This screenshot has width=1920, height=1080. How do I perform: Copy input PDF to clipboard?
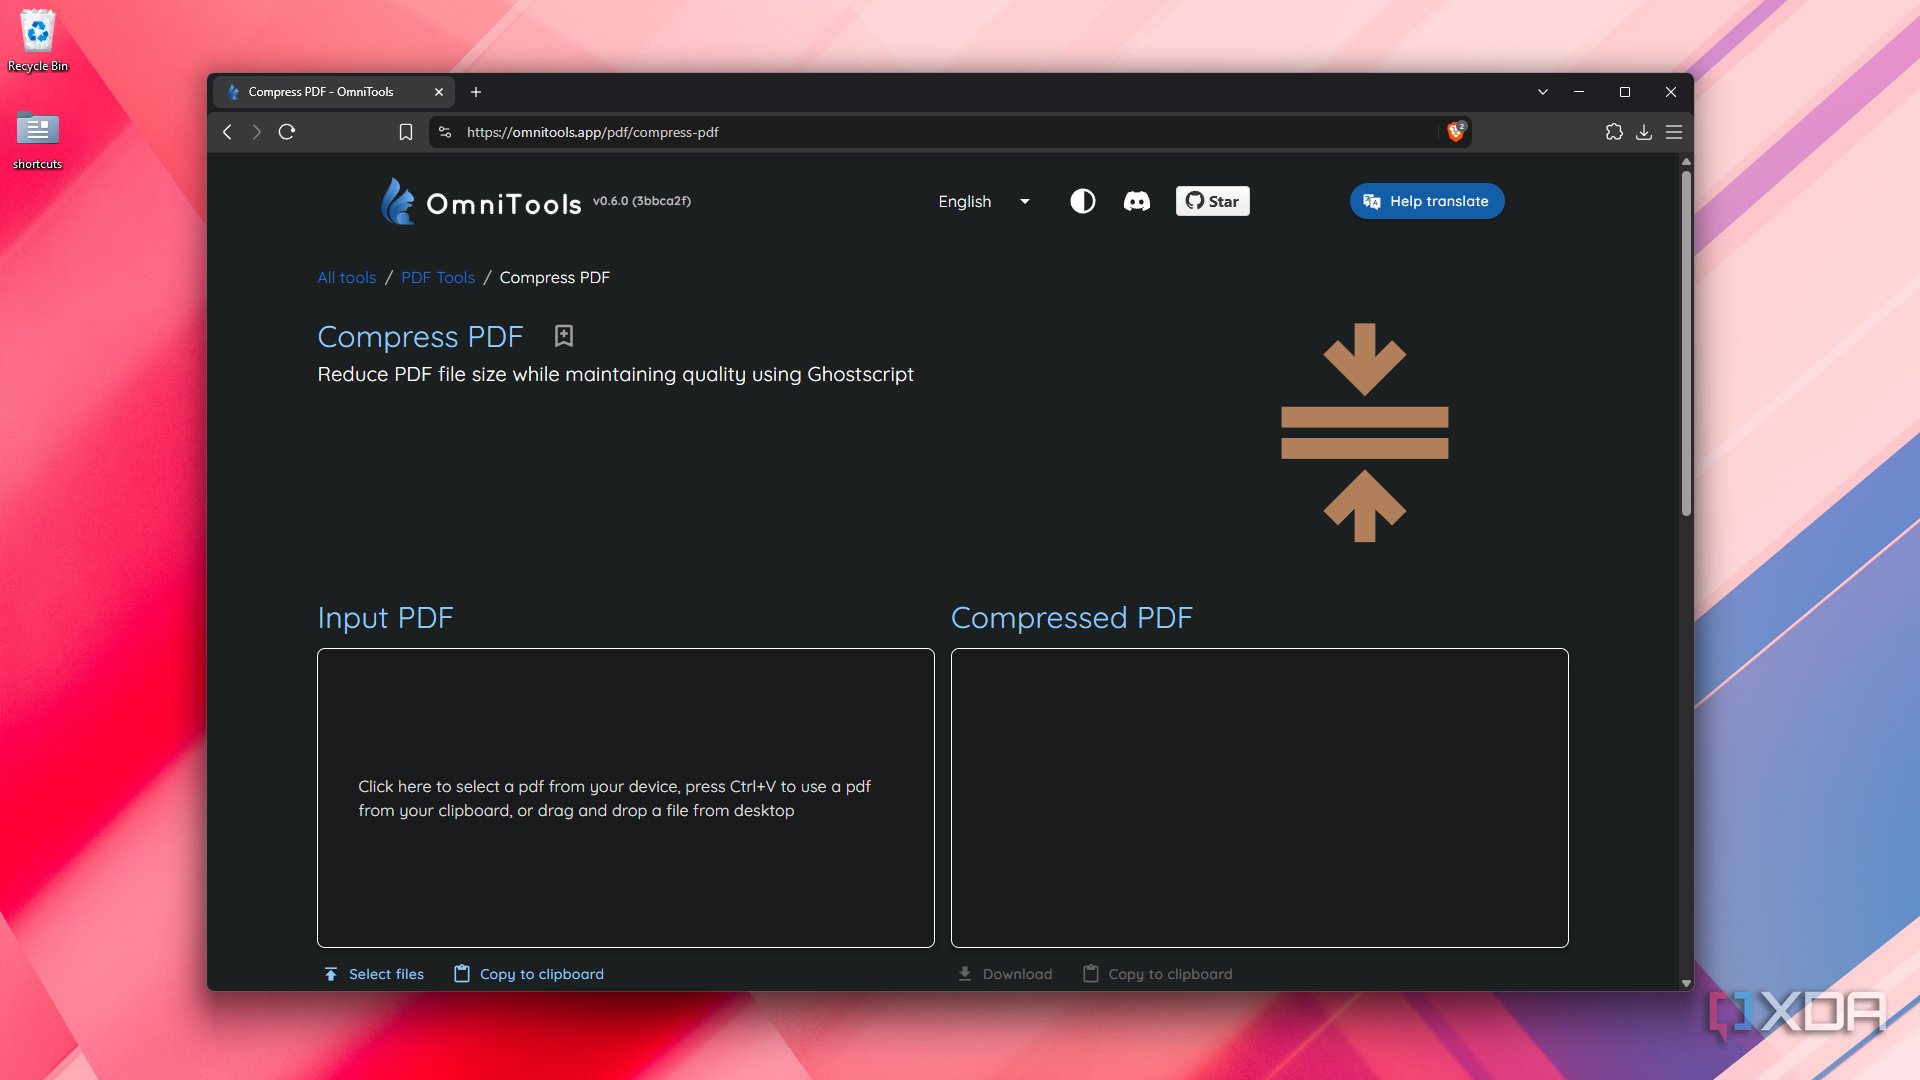click(x=529, y=974)
